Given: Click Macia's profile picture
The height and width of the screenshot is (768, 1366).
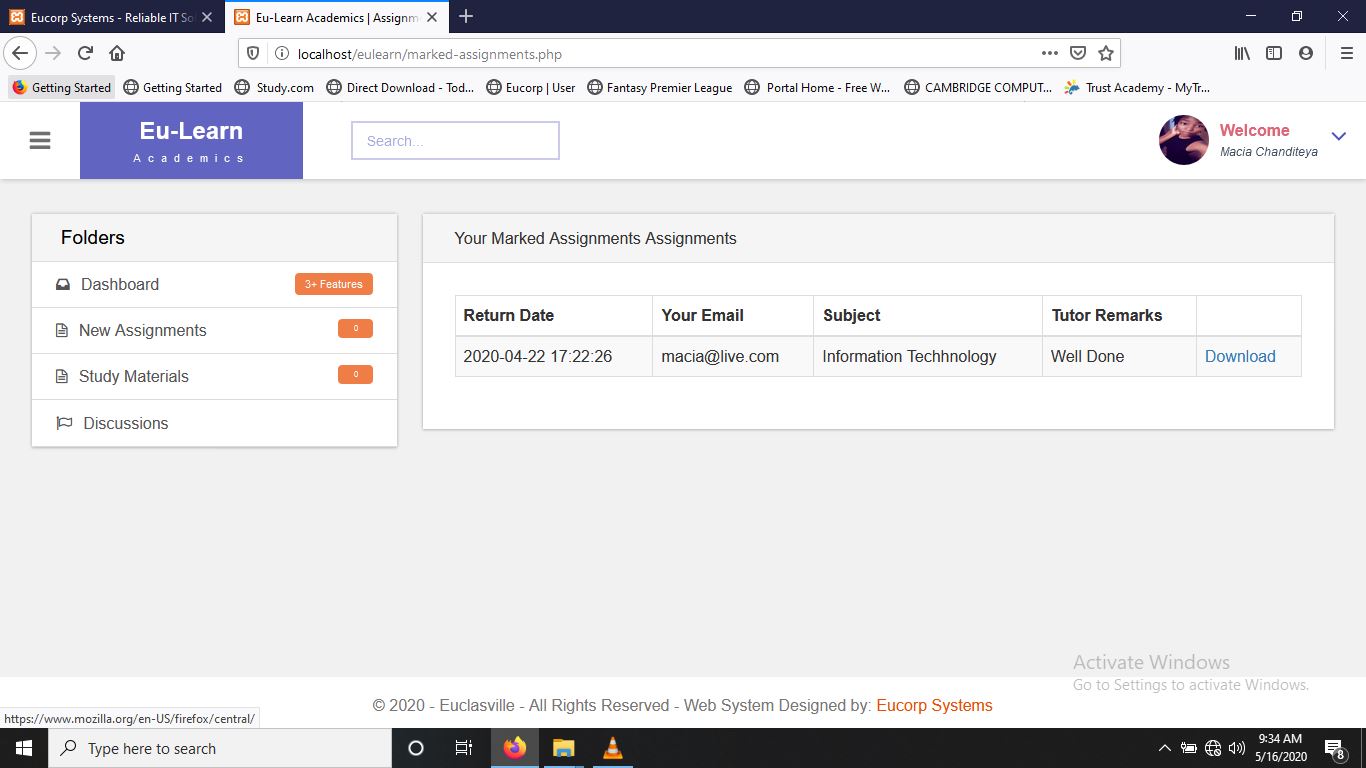Looking at the screenshot, I should [1183, 140].
